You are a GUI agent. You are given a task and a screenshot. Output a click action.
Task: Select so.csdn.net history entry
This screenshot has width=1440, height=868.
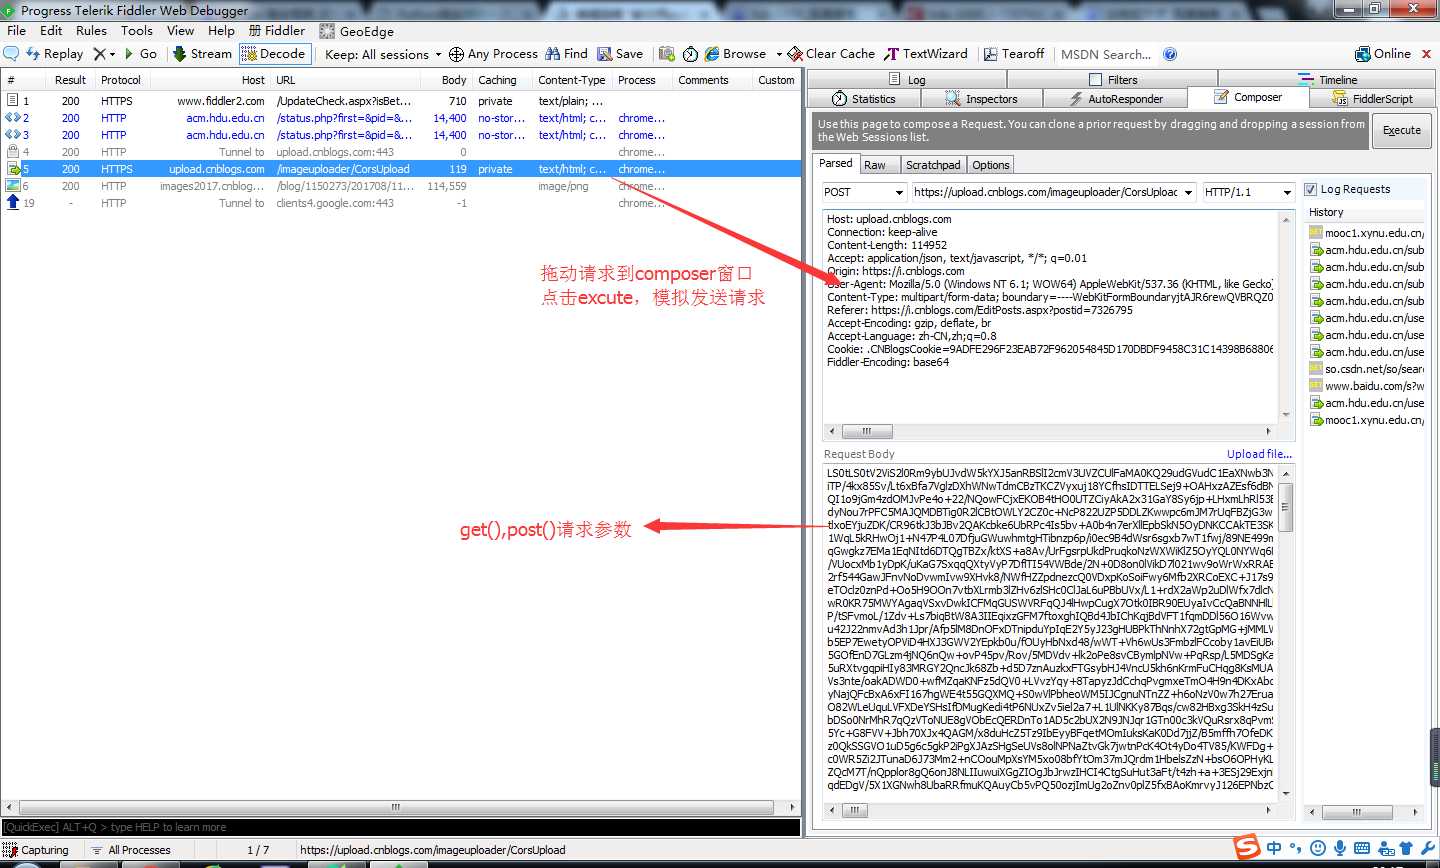click(1367, 369)
